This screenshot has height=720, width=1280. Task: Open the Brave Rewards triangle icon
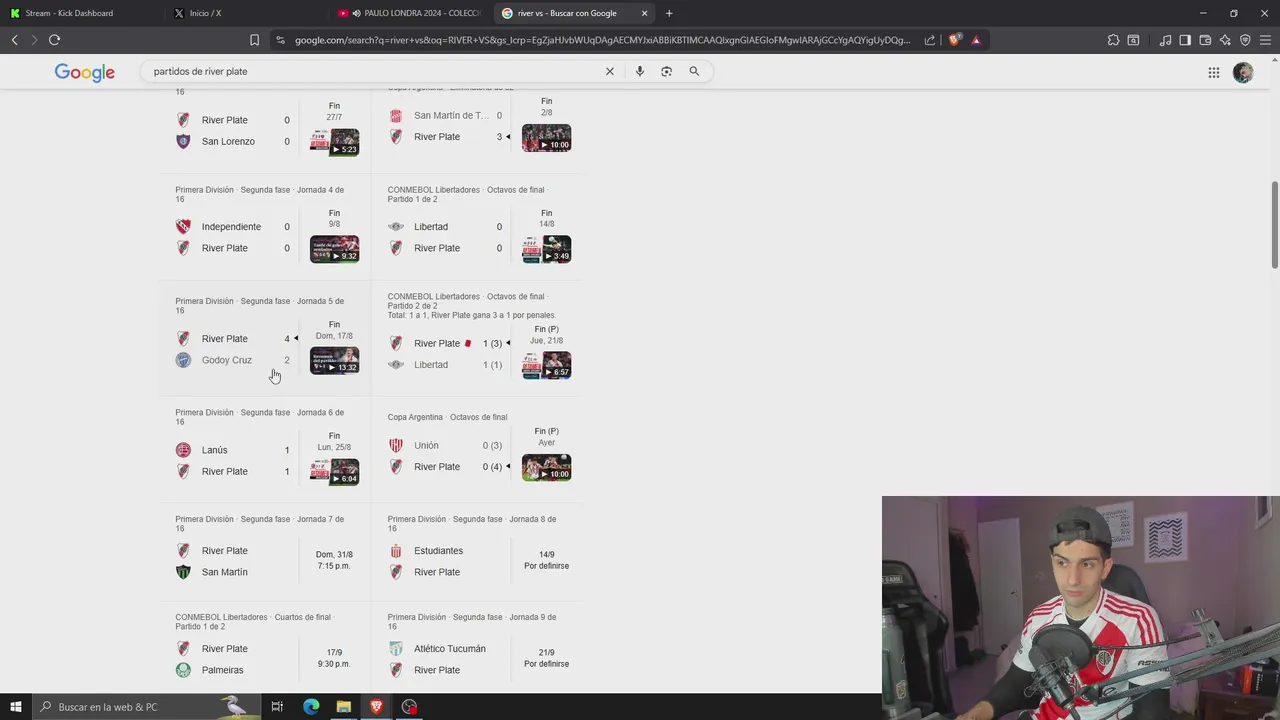[x=976, y=40]
